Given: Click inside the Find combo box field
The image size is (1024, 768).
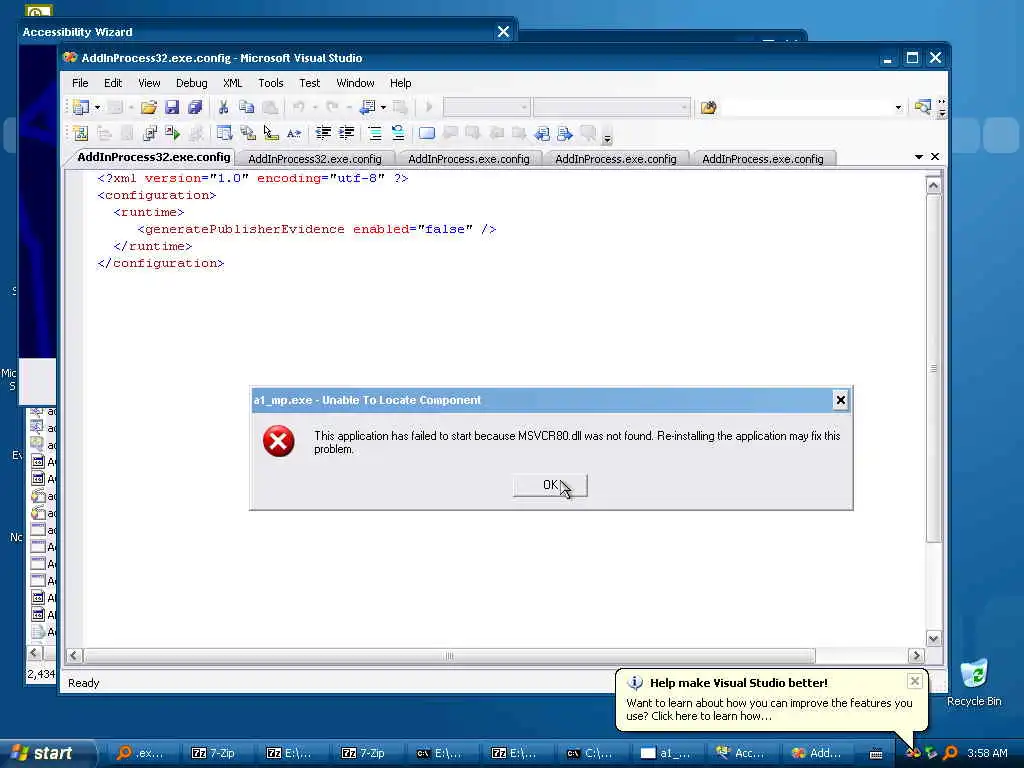Looking at the screenshot, I should (x=807, y=107).
